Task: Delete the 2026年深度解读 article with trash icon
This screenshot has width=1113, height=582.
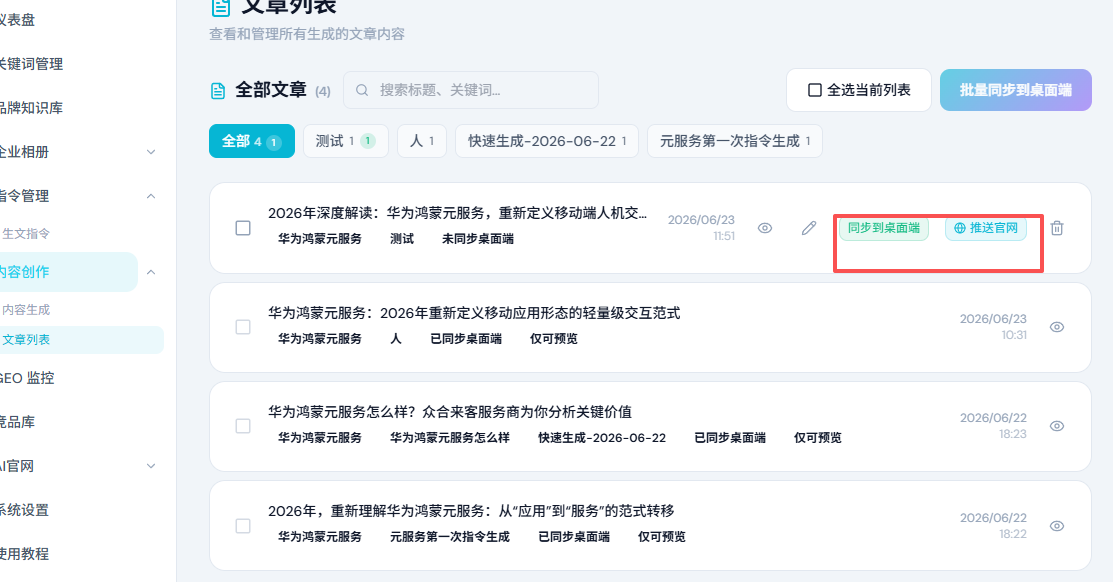Action: click(1057, 228)
